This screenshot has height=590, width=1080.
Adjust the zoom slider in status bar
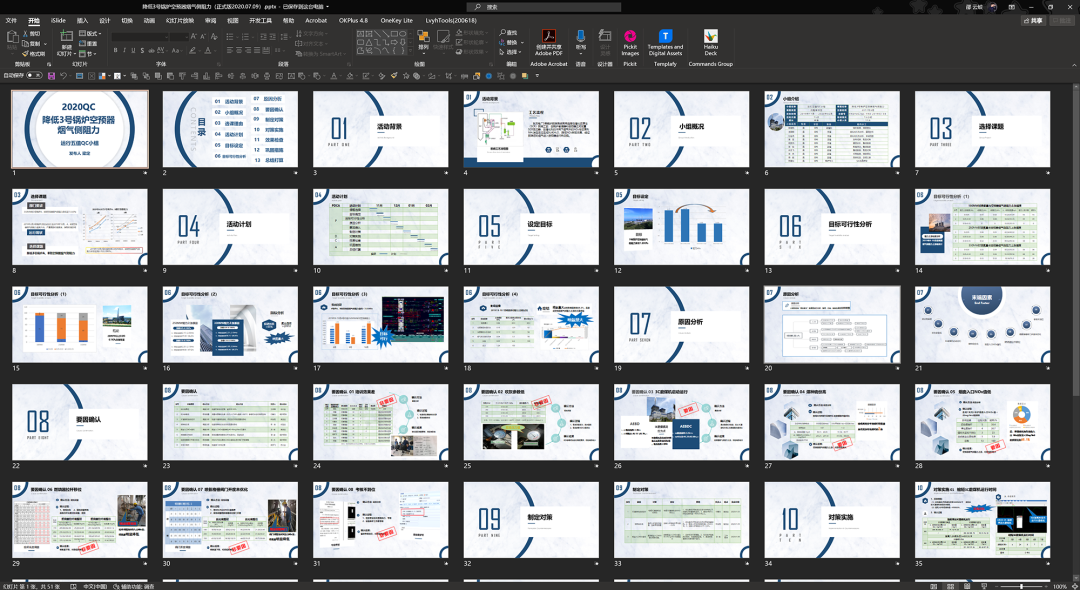click(x=1021, y=586)
